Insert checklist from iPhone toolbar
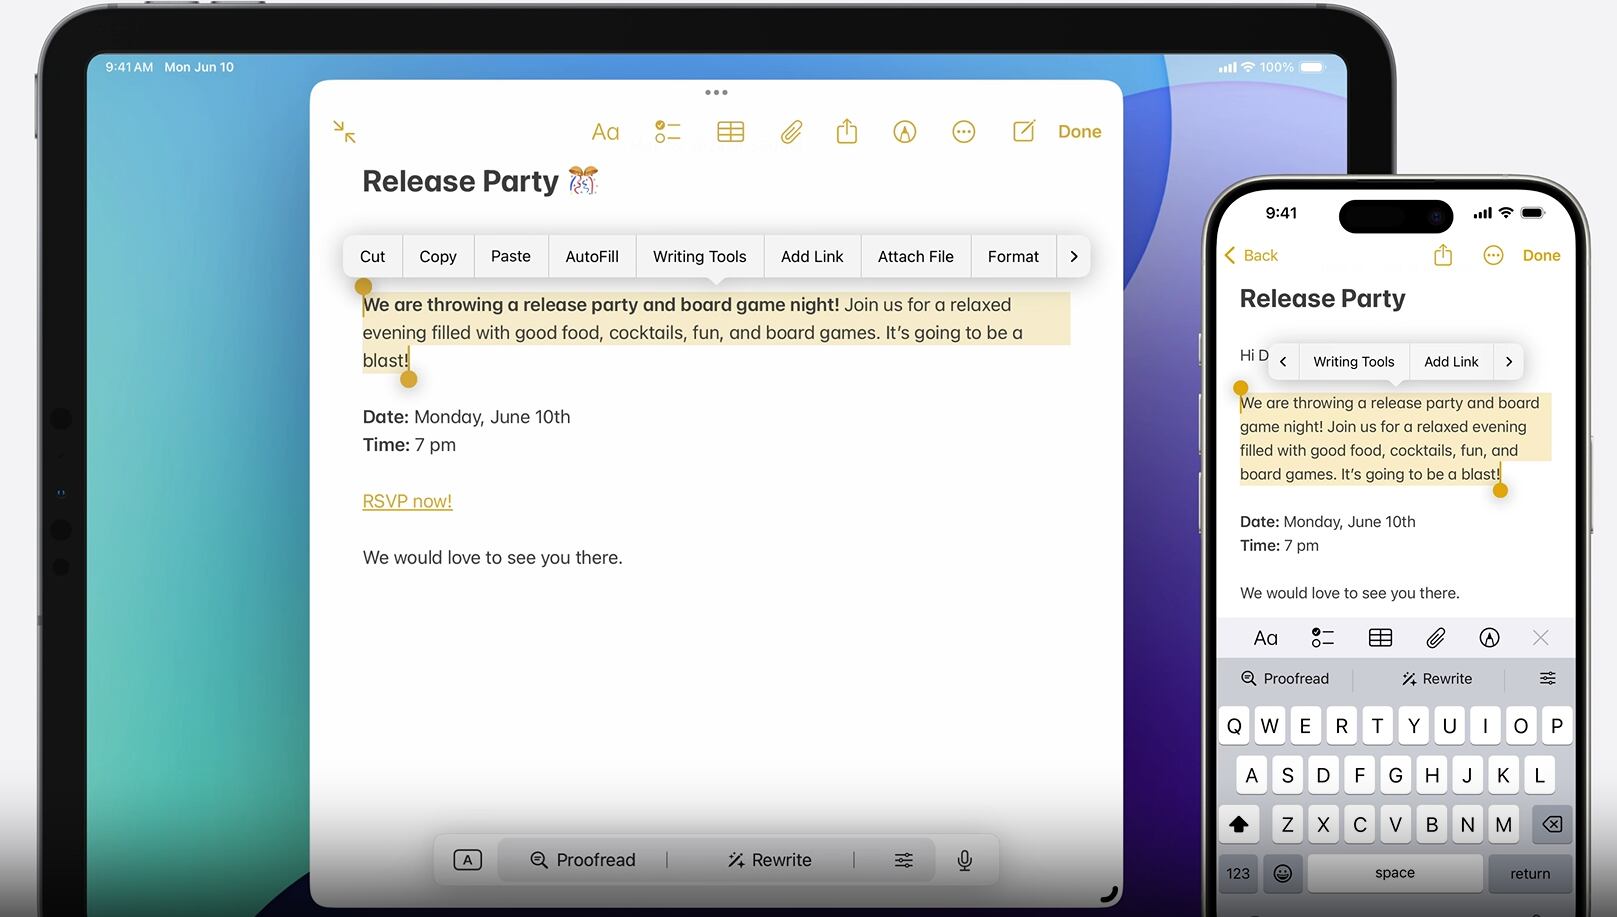Screen dimensions: 1617x917 click(x=1323, y=638)
